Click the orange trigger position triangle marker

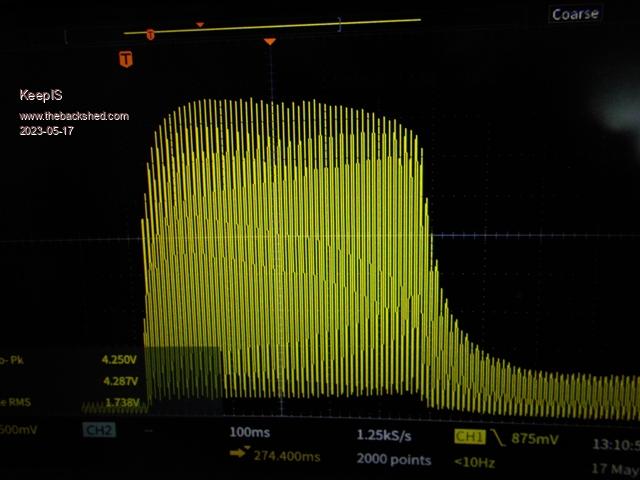[269, 41]
